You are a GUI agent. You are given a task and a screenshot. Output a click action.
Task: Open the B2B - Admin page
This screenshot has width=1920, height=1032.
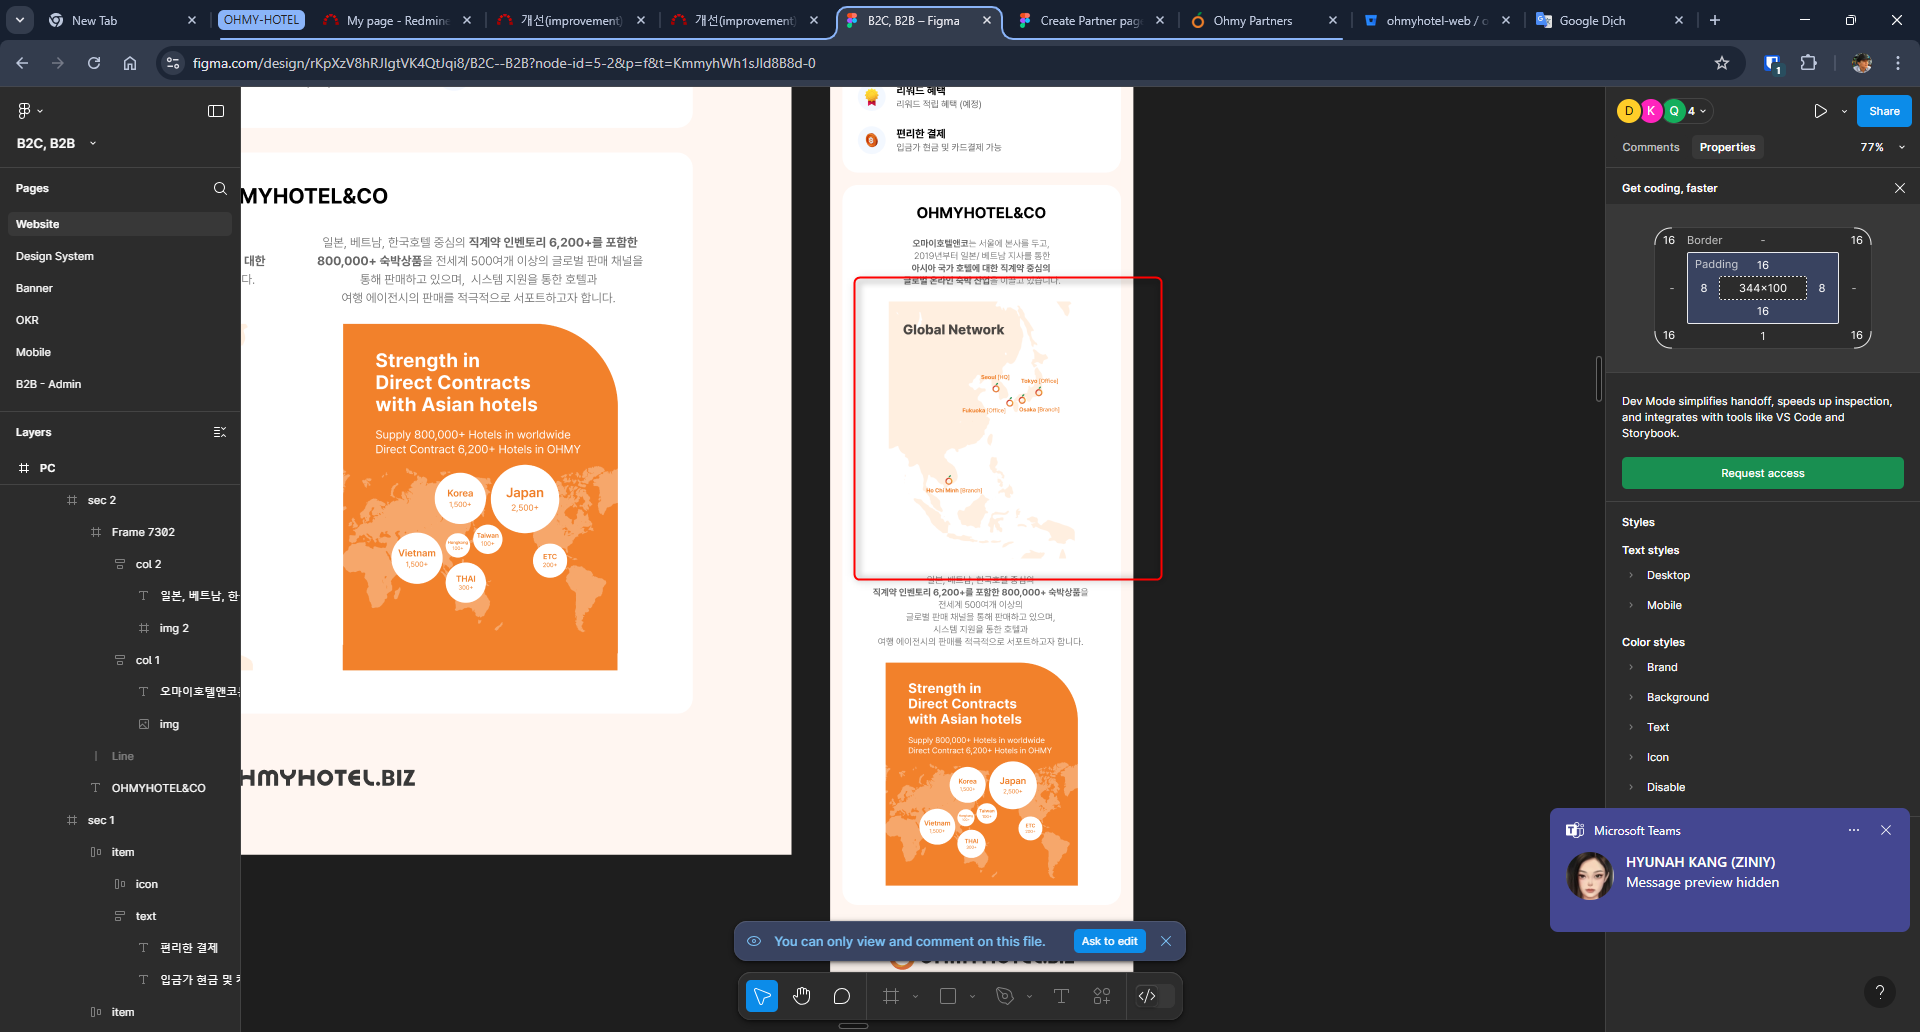[x=48, y=384]
